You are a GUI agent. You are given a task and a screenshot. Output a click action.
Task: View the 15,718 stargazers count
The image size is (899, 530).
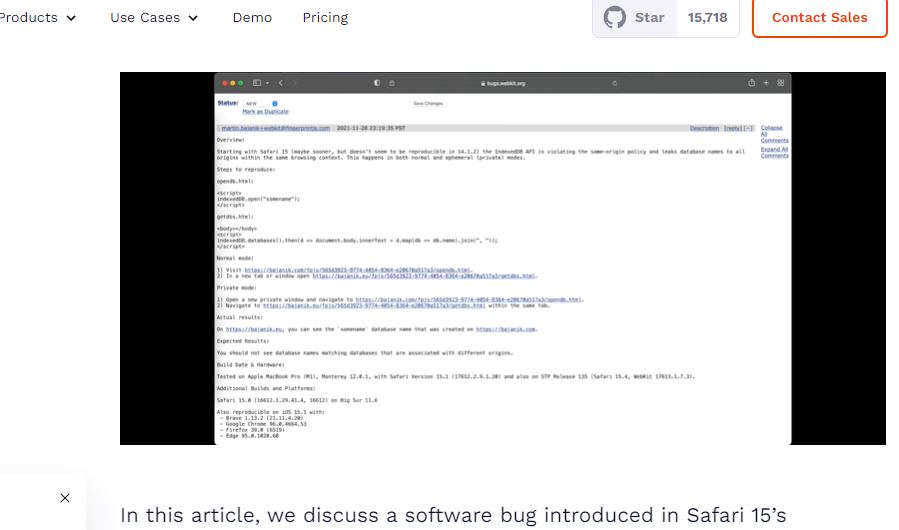point(708,18)
